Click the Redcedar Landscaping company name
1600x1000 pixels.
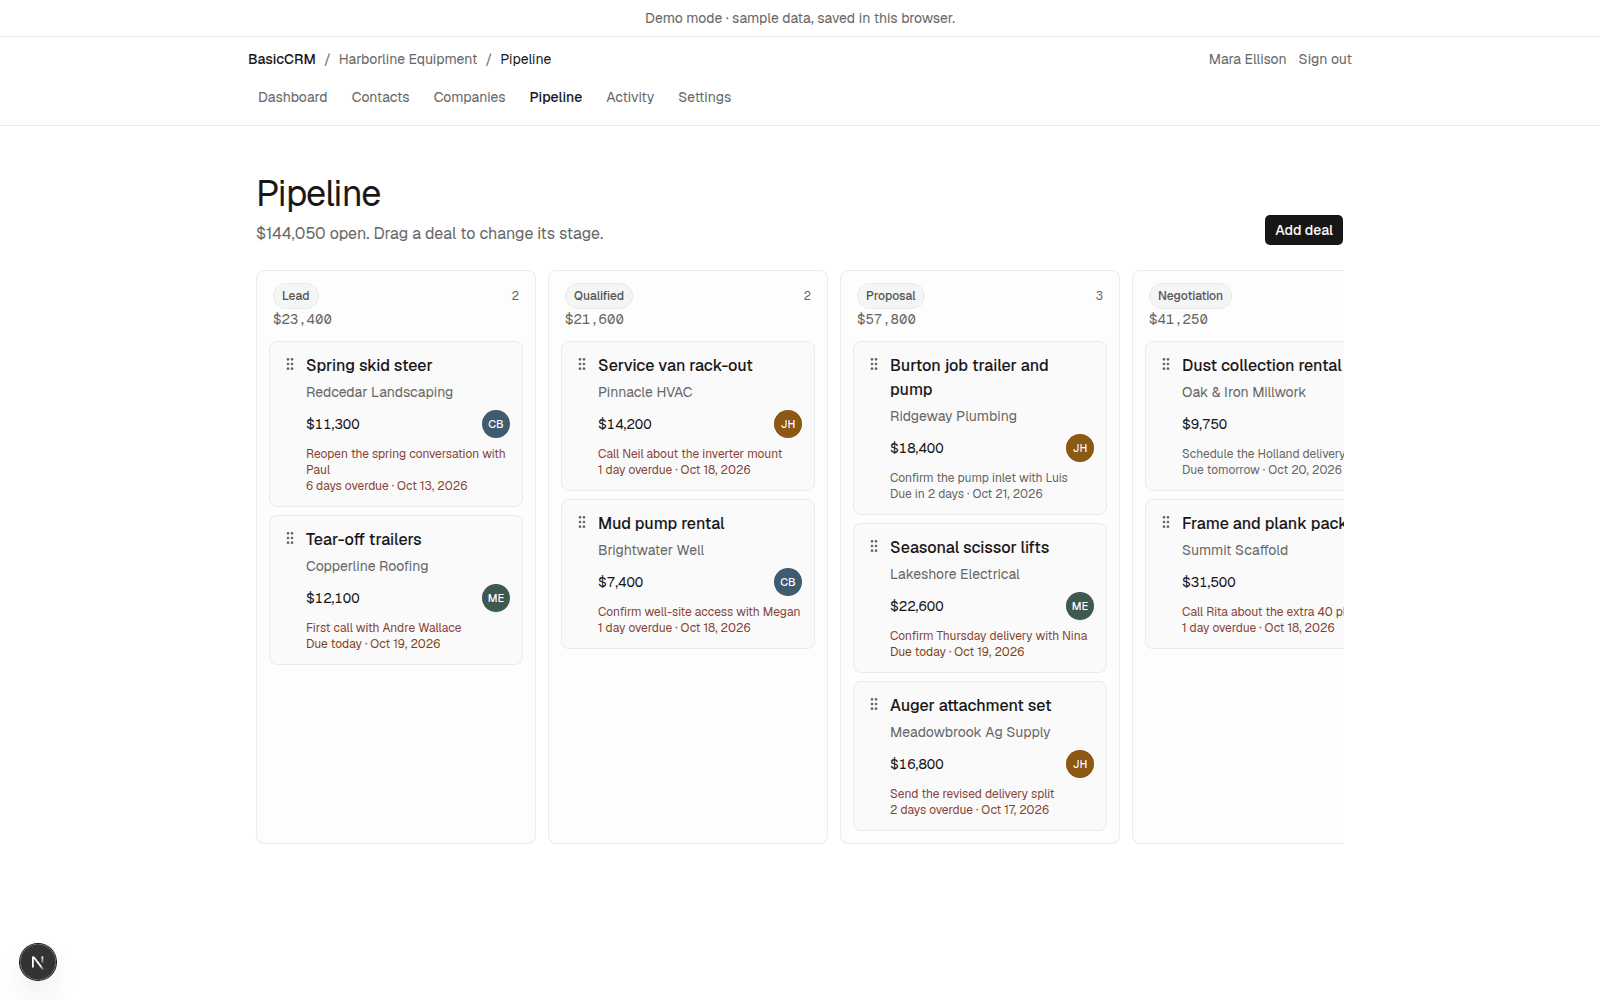point(379,392)
